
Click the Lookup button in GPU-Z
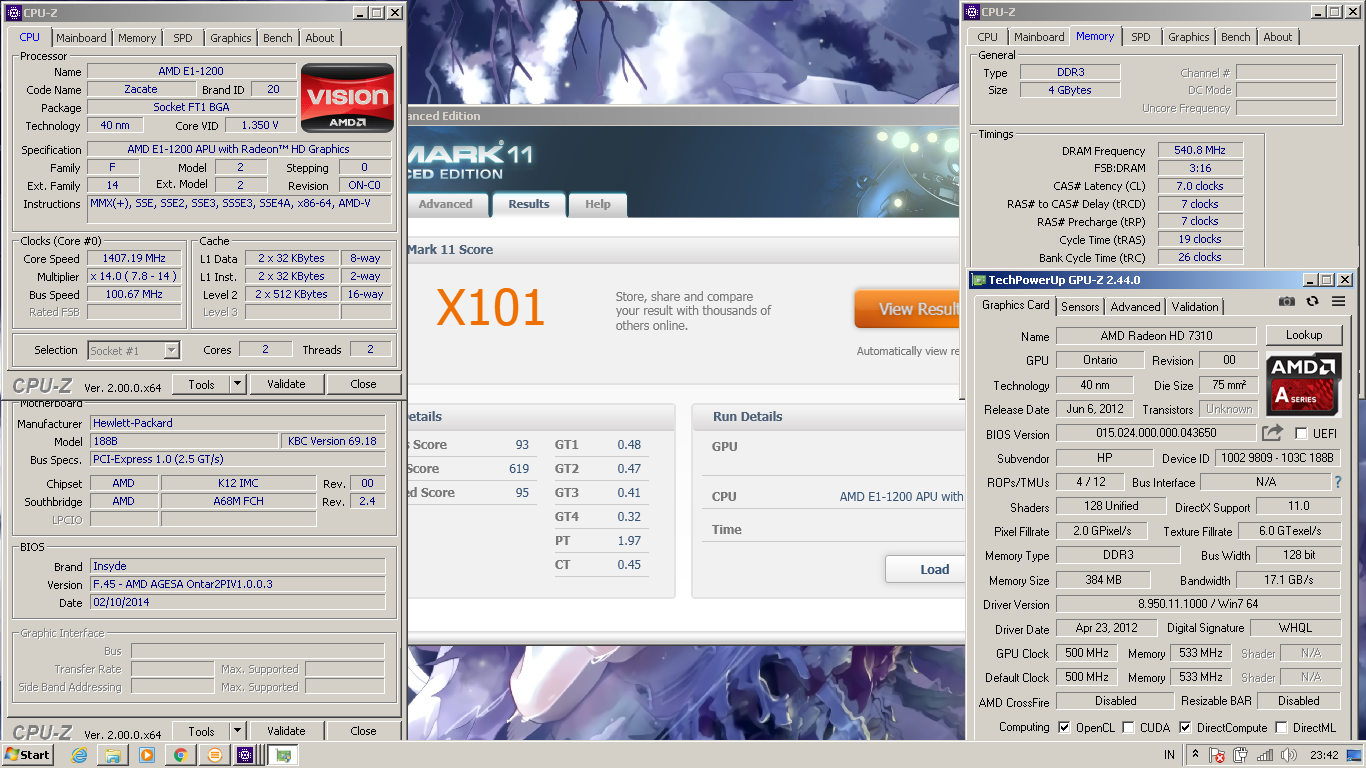click(1304, 335)
